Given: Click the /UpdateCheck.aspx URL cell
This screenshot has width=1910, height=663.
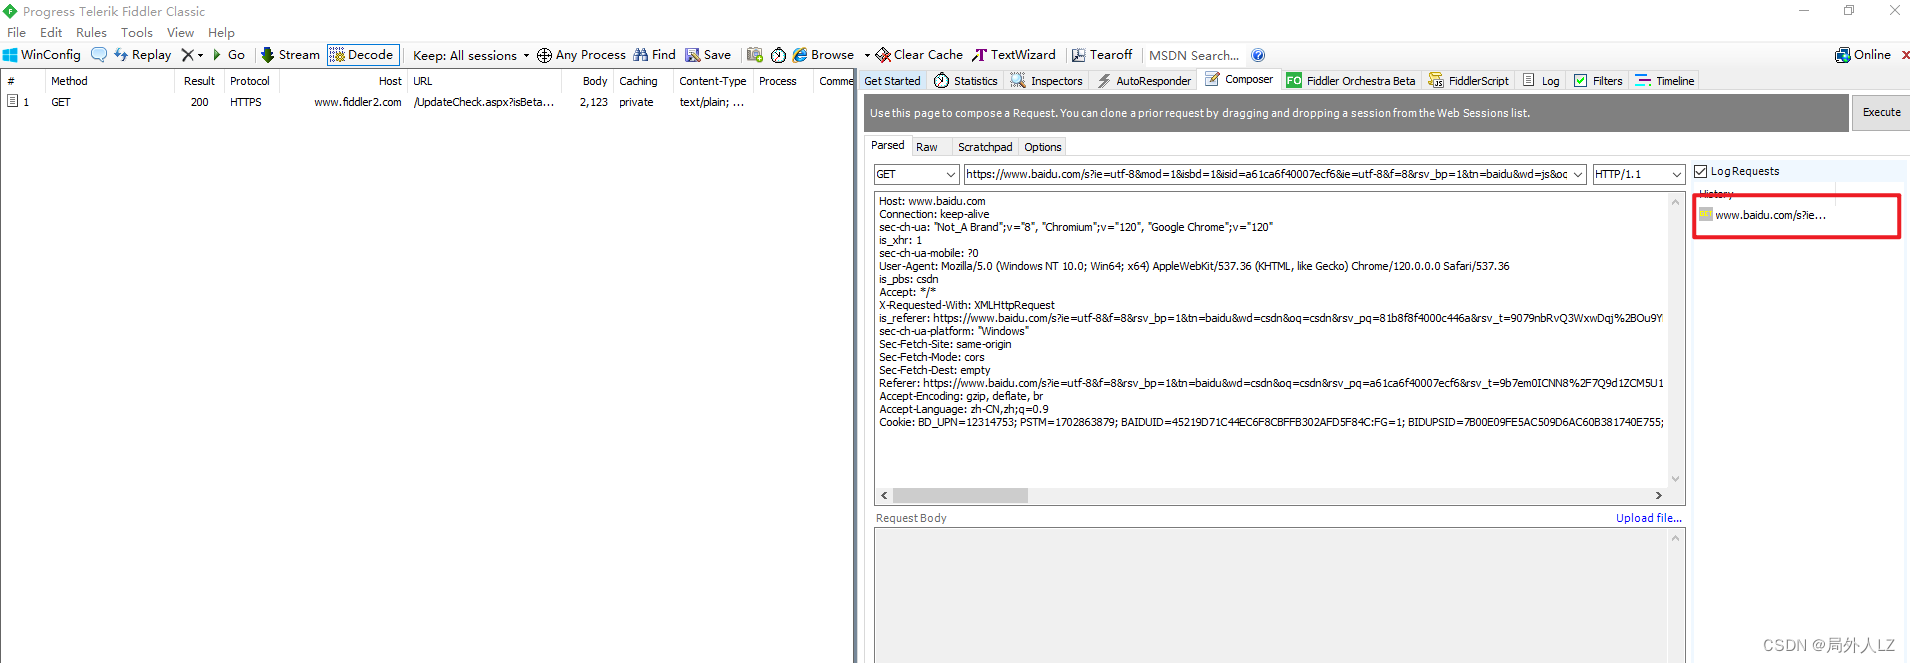Looking at the screenshot, I should 484,102.
